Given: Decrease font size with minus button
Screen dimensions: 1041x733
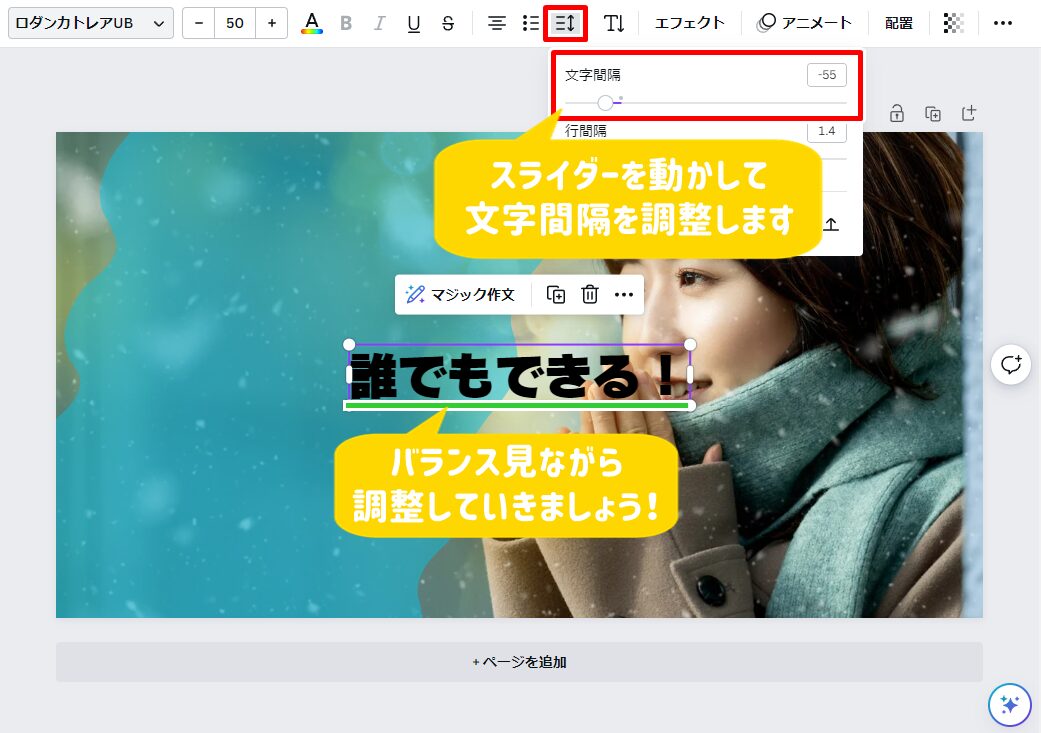Looking at the screenshot, I should [199, 23].
